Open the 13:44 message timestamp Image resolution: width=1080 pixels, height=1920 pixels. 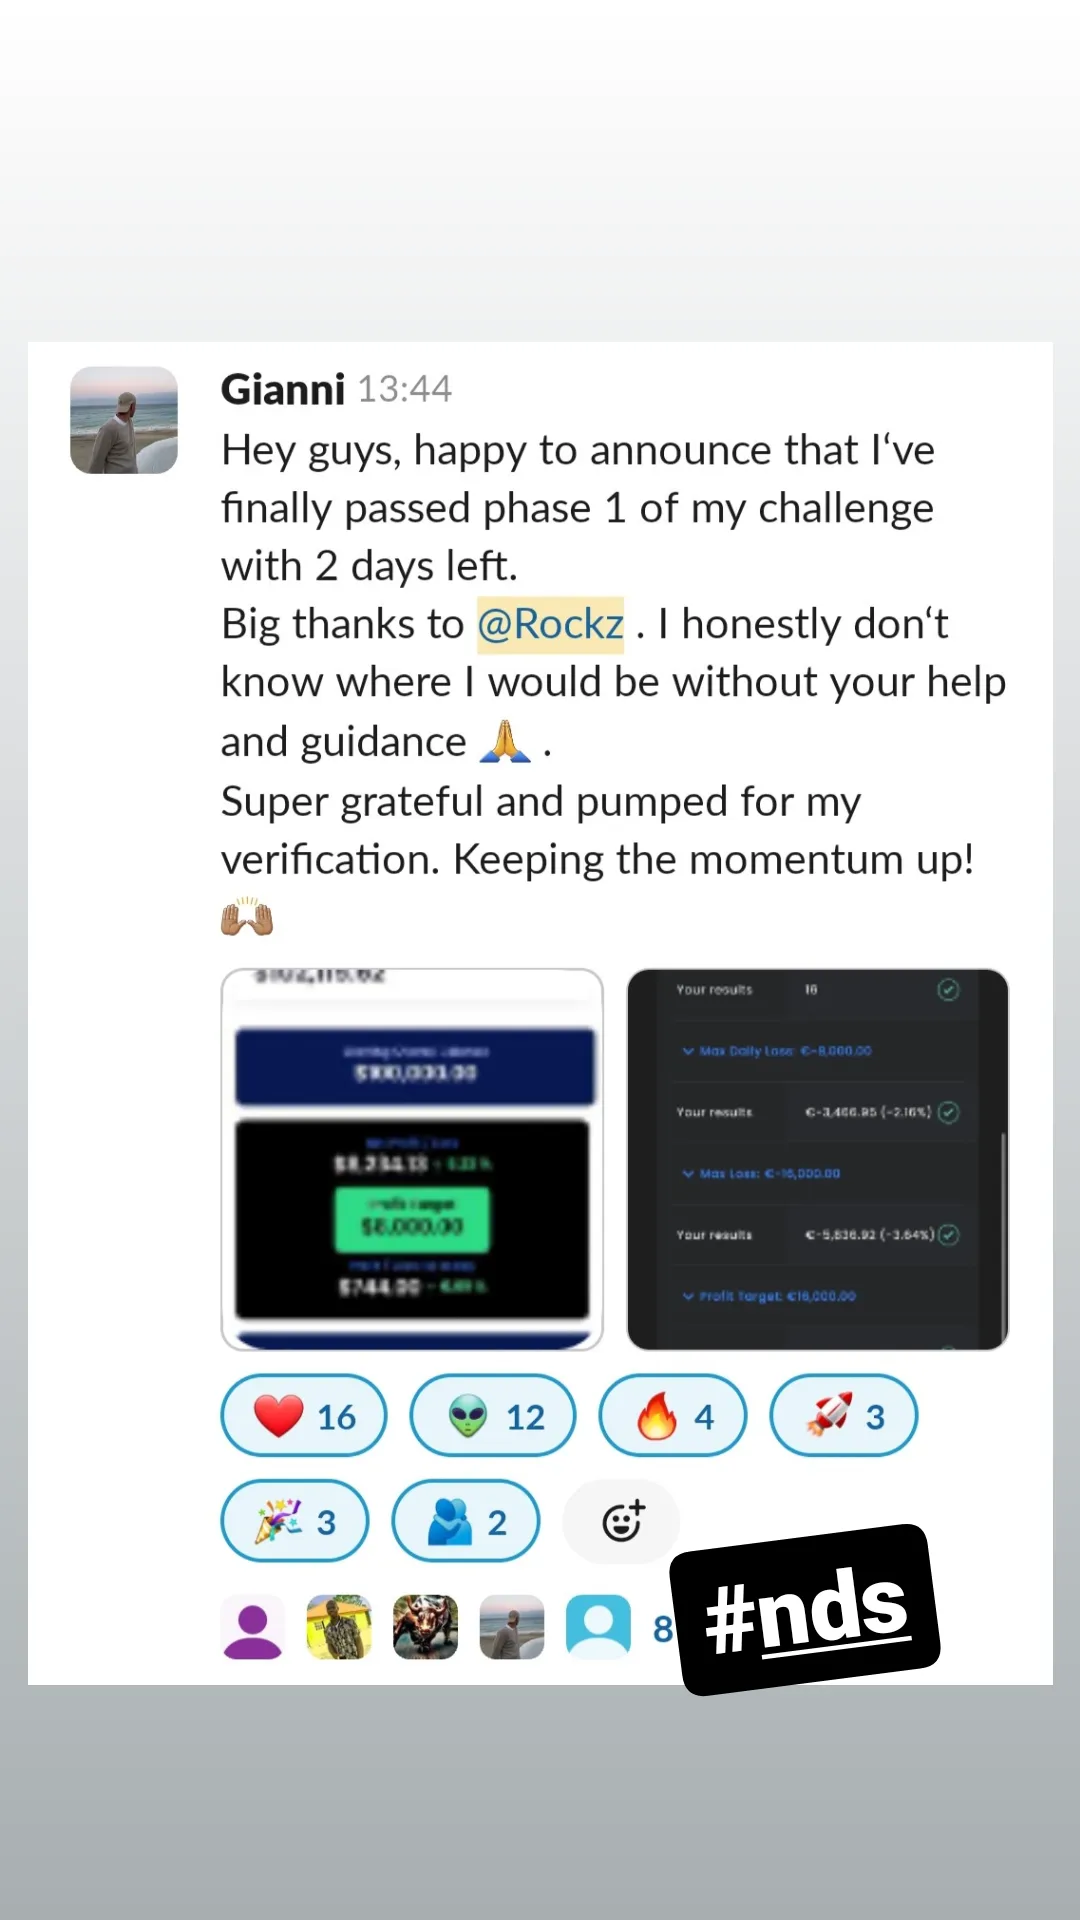405,389
